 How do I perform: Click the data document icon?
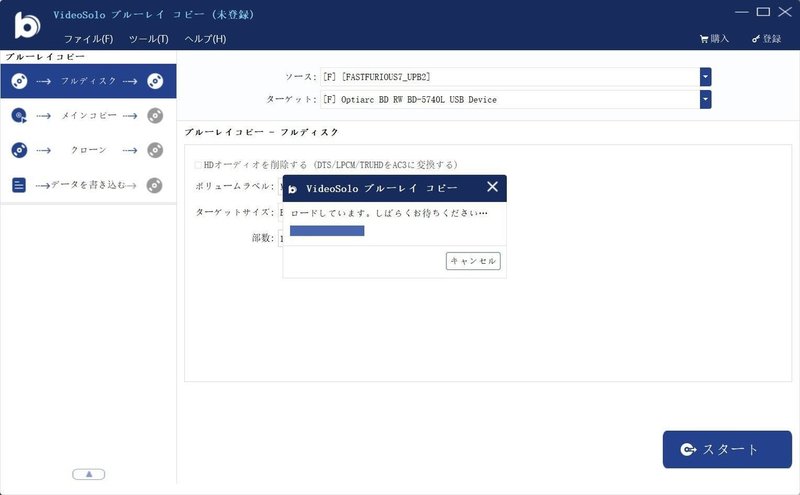(19, 185)
